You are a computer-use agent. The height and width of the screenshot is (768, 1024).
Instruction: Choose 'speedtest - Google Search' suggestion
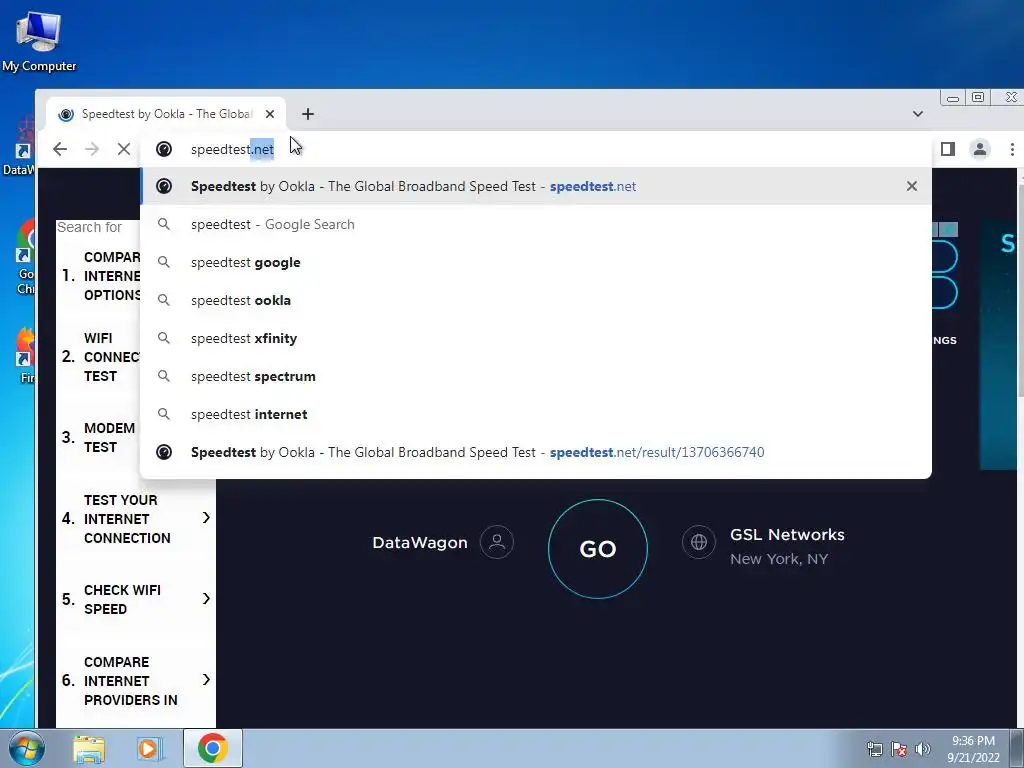click(536, 224)
